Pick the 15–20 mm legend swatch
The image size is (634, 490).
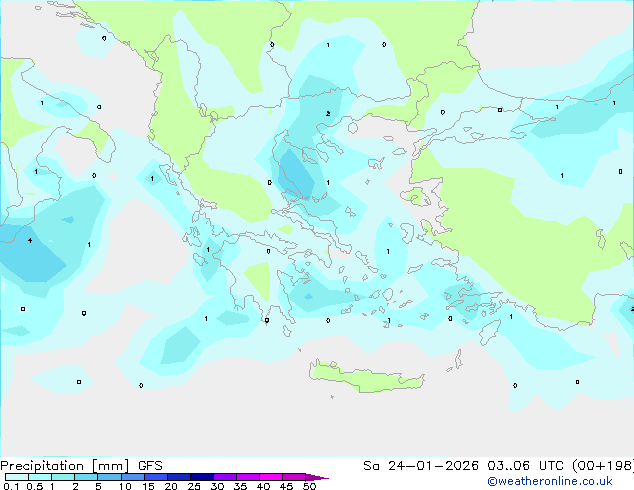155,477
